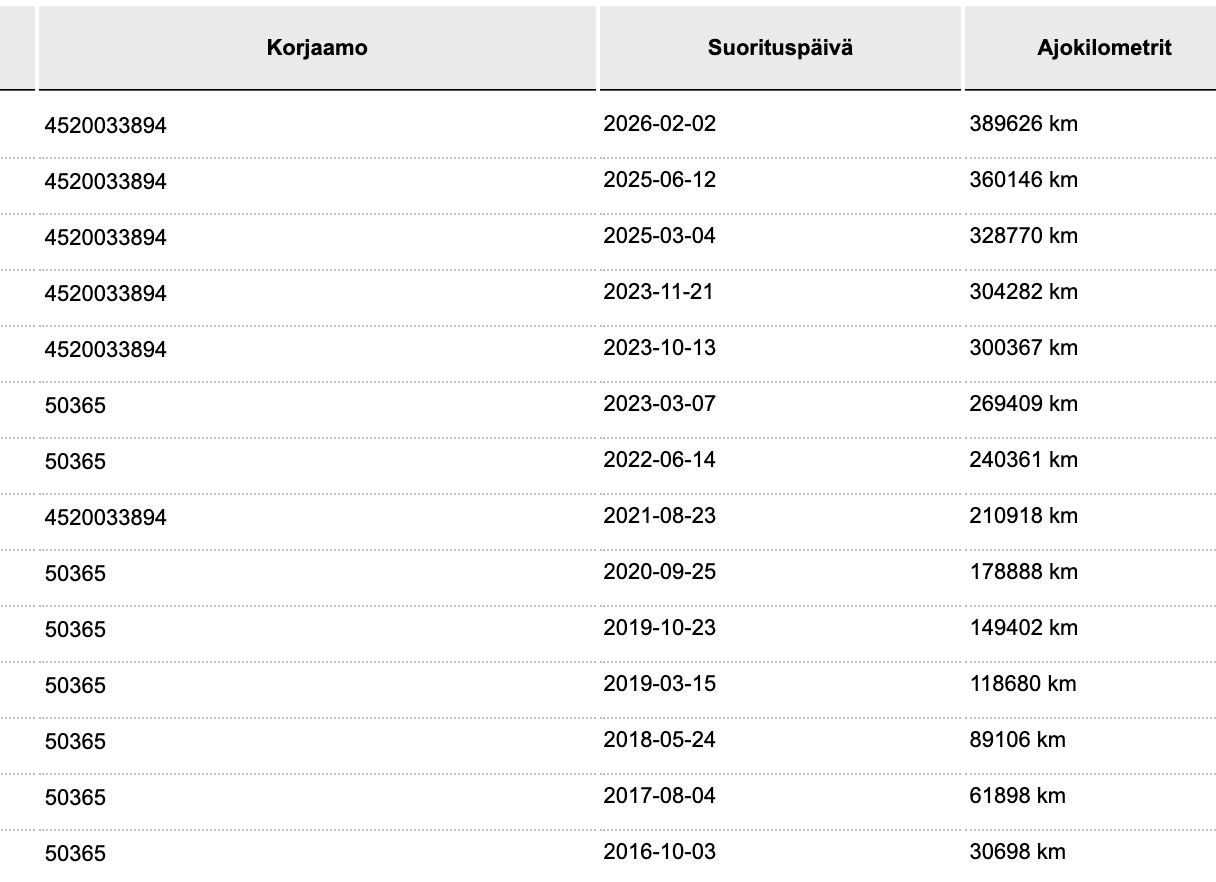Select the 2016-10-03 date entry

(660, 852)
